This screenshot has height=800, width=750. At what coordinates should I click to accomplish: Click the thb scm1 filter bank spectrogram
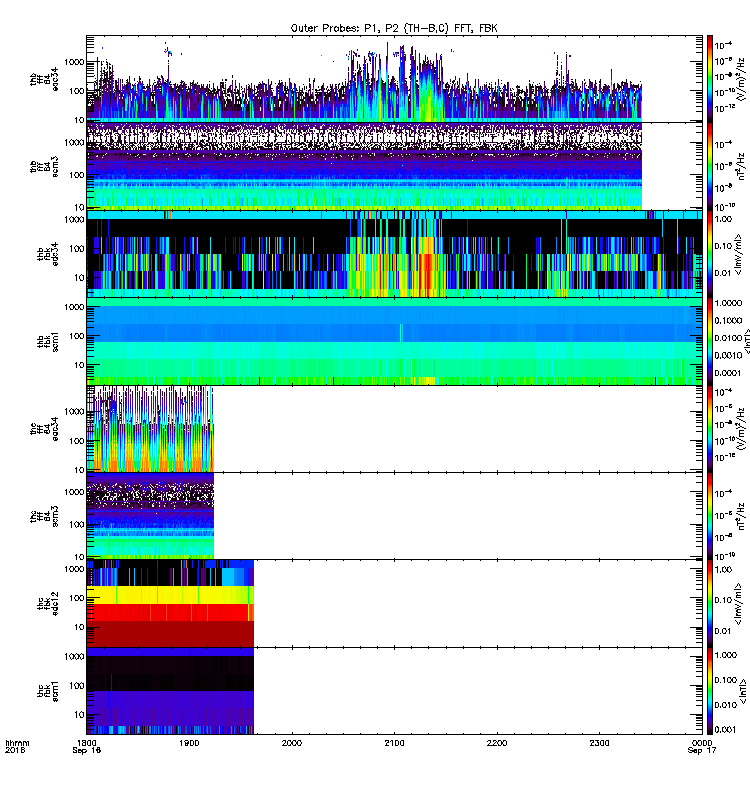pyautogui.click(x=394, y=341)
